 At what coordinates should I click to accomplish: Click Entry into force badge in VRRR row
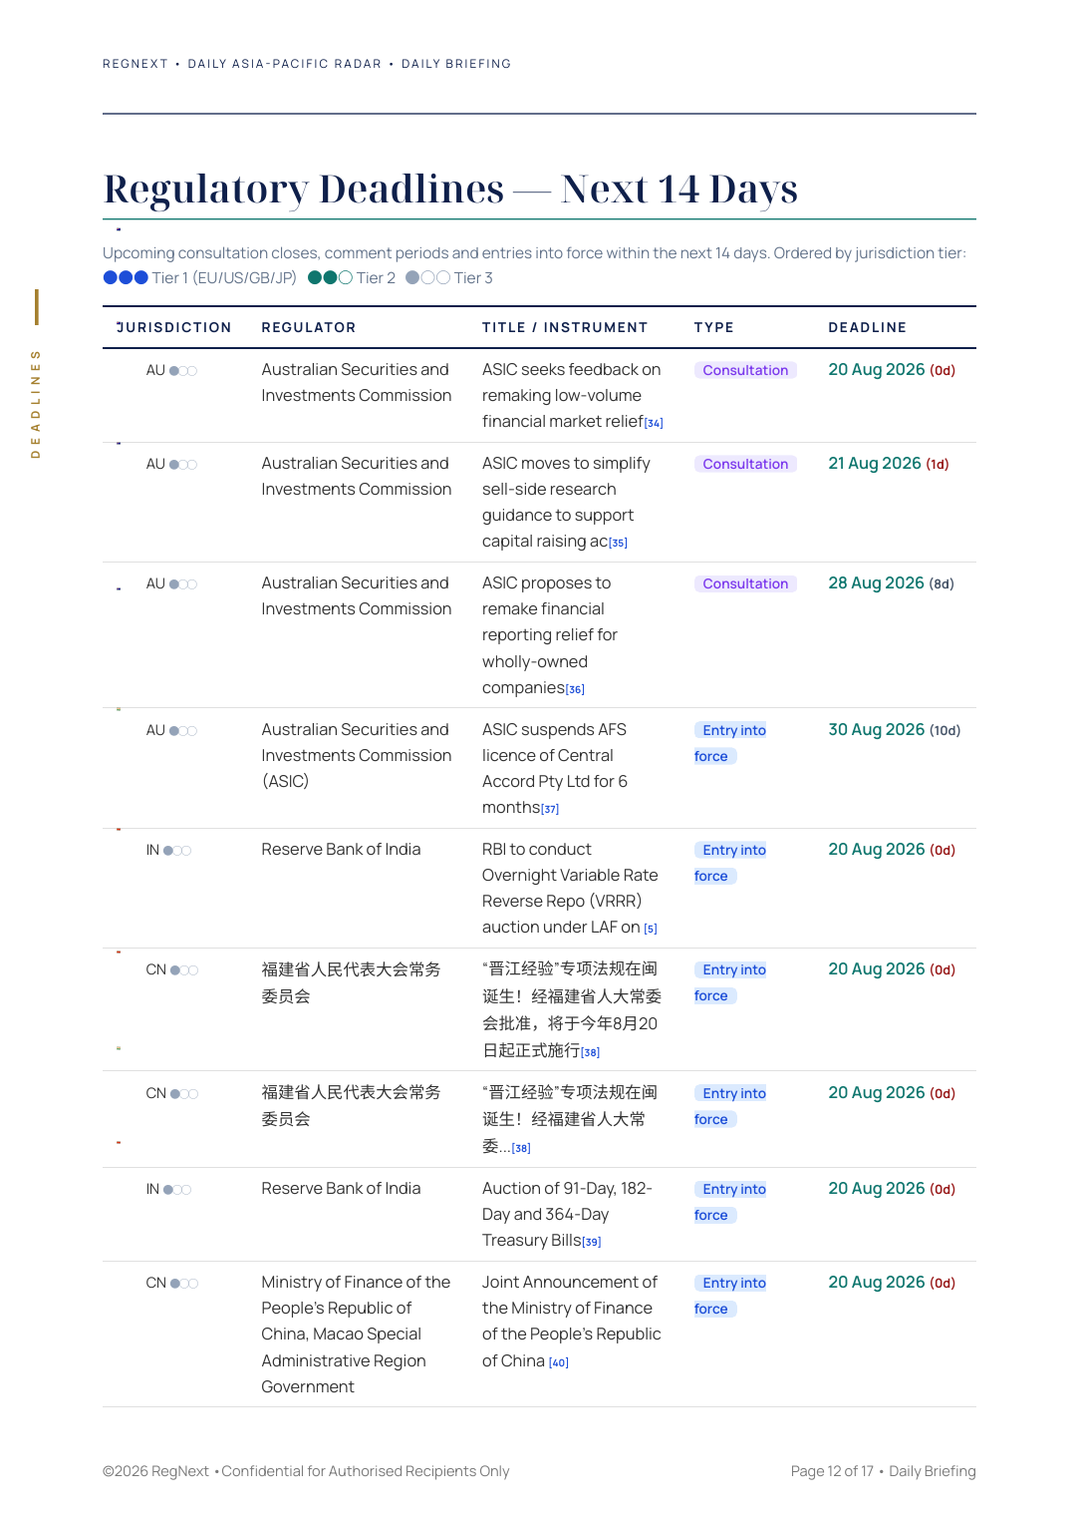click(x=731, y=863)
